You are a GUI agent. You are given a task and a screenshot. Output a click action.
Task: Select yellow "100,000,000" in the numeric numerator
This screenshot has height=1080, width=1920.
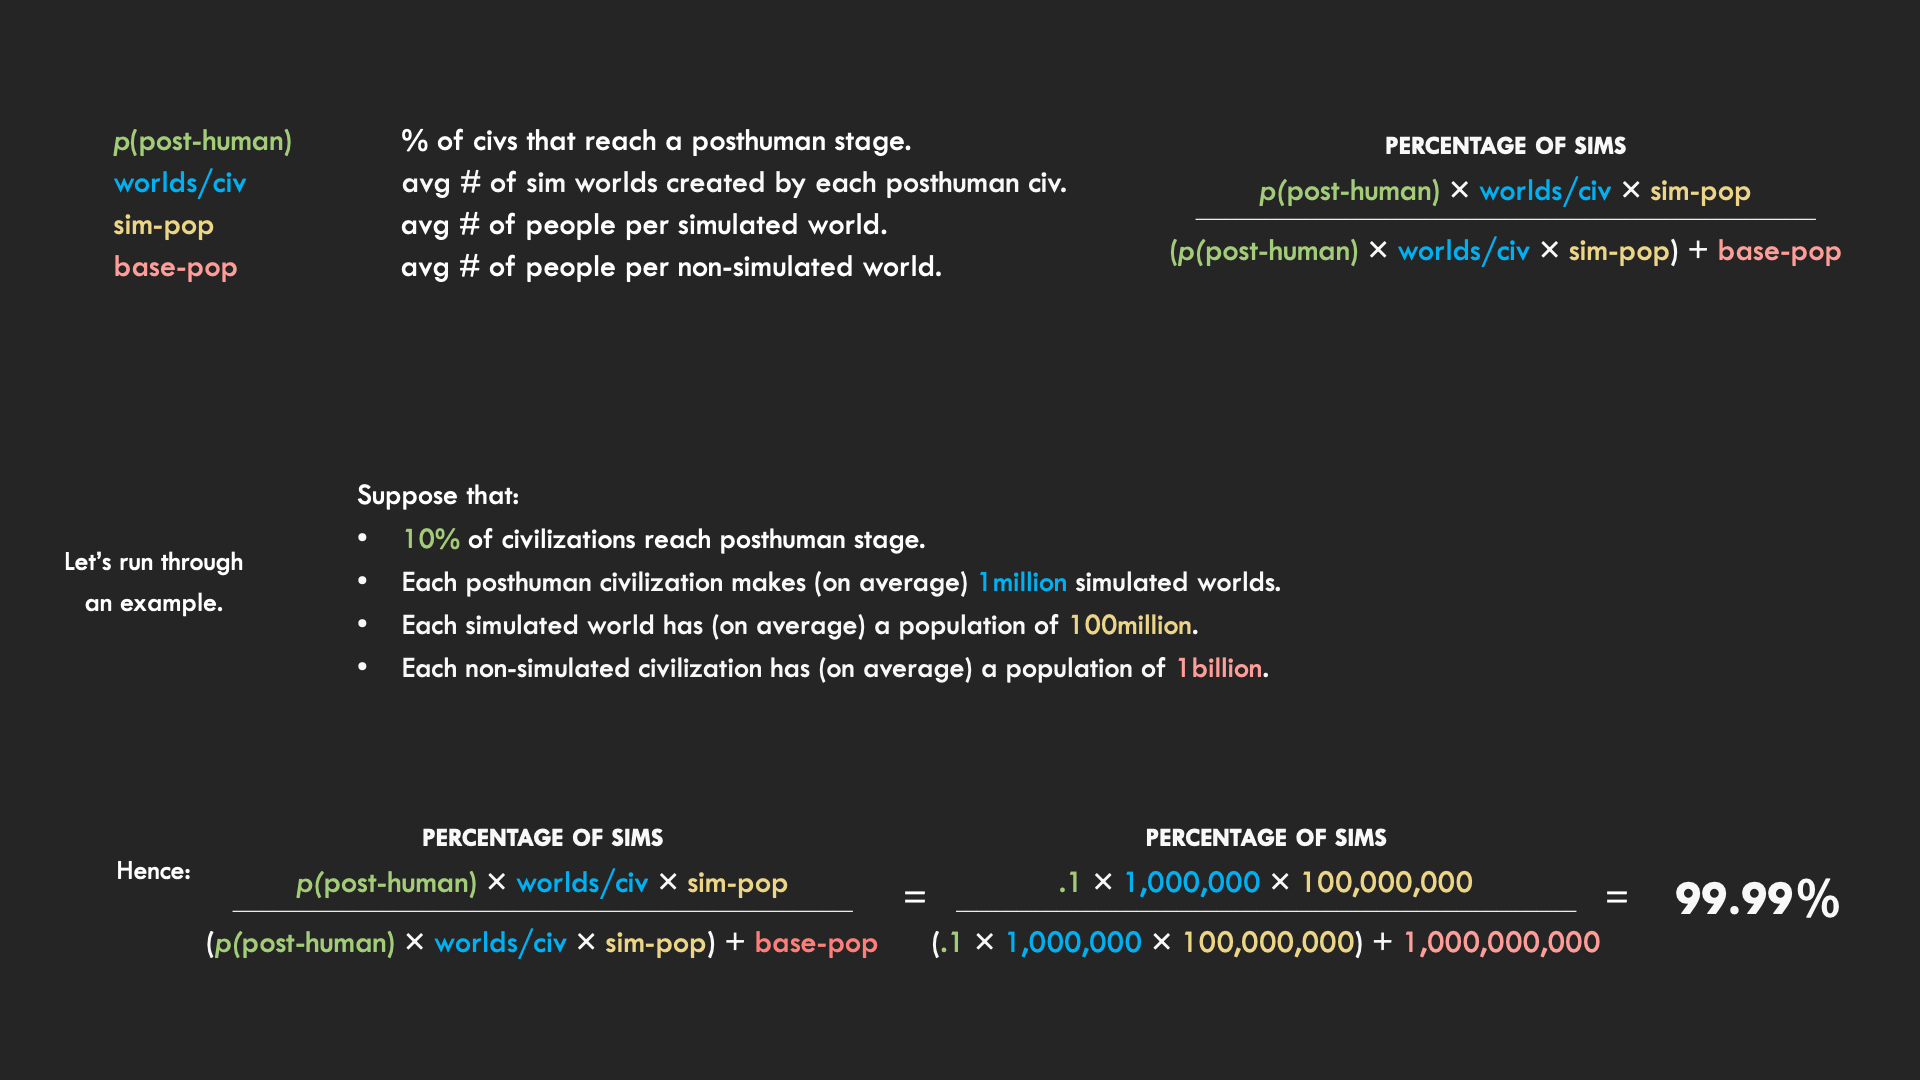click(1386, 882)
